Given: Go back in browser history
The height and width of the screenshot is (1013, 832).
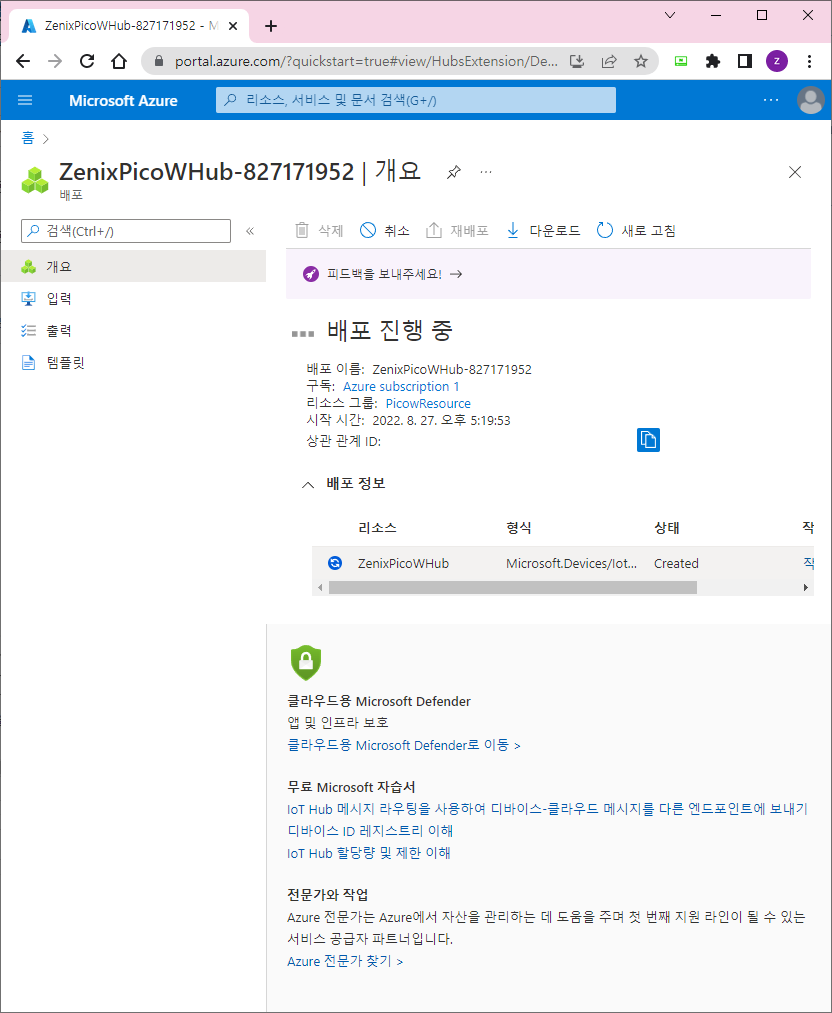Looking at the screenshot, I should pos(23,61).
